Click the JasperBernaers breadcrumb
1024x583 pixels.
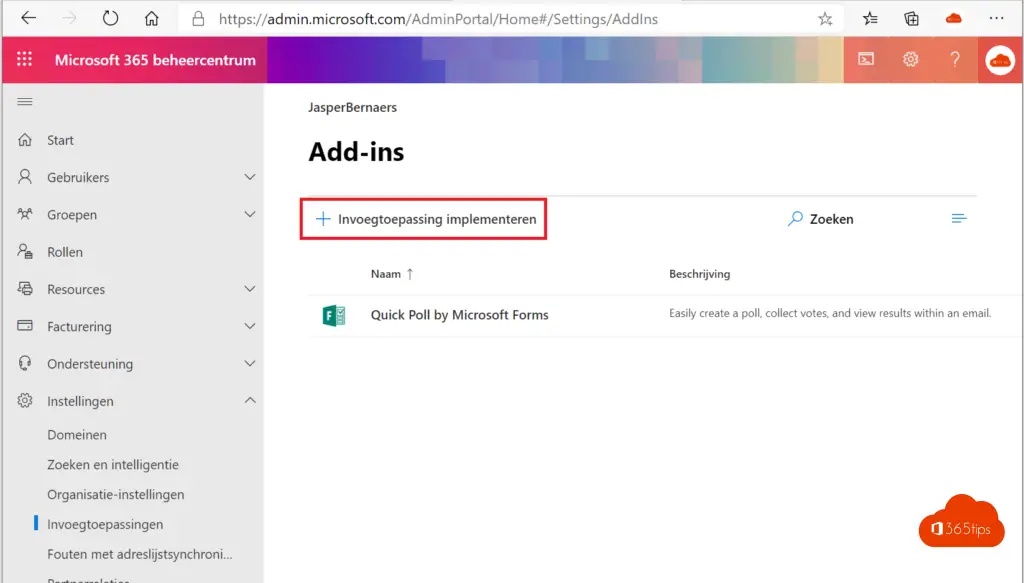point(353,108)
